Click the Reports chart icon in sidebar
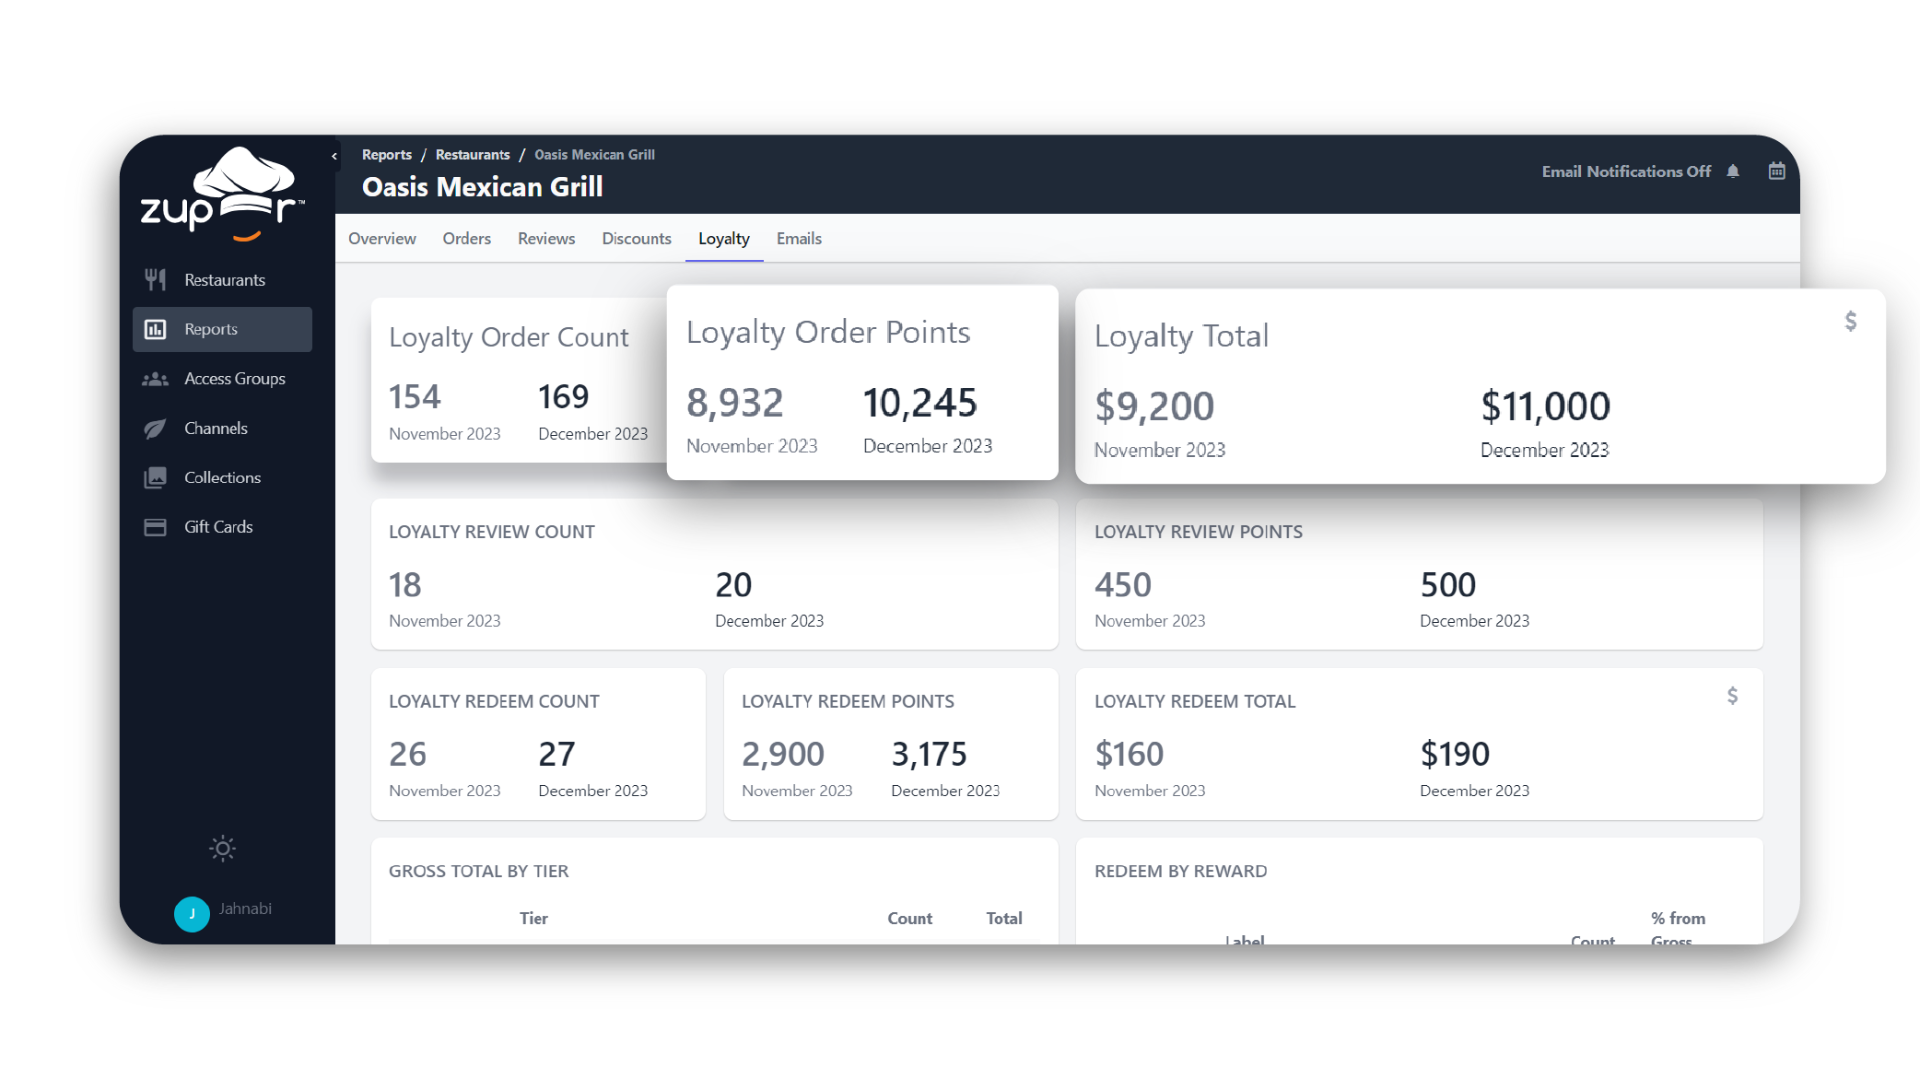Image resolution: width=1920 pixels, height=1080 pixels. (155, 329)
